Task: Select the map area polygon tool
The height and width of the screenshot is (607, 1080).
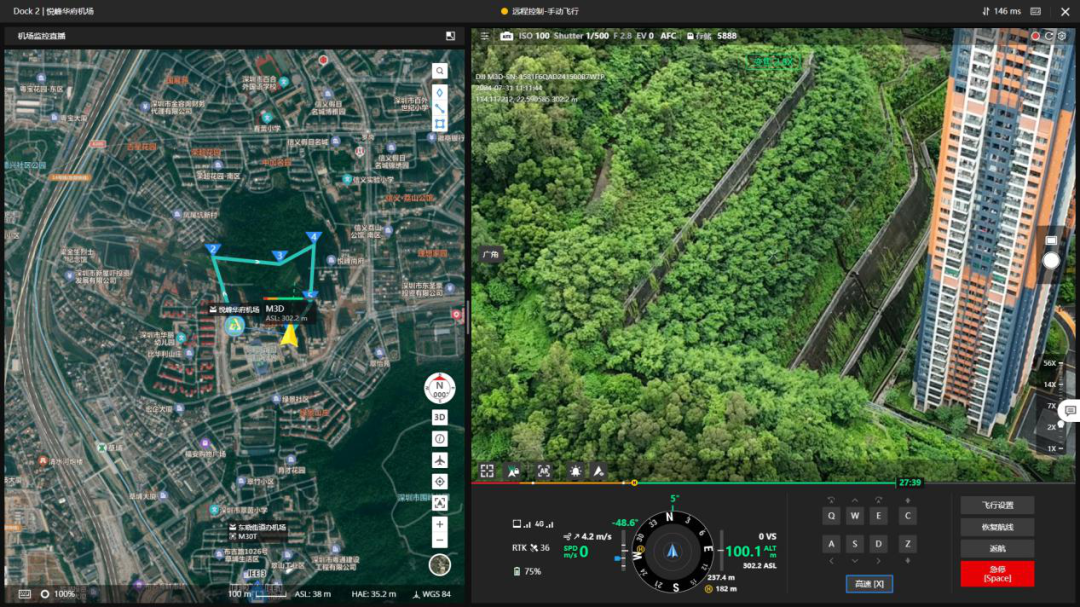Action: click(x=439, y=125)
